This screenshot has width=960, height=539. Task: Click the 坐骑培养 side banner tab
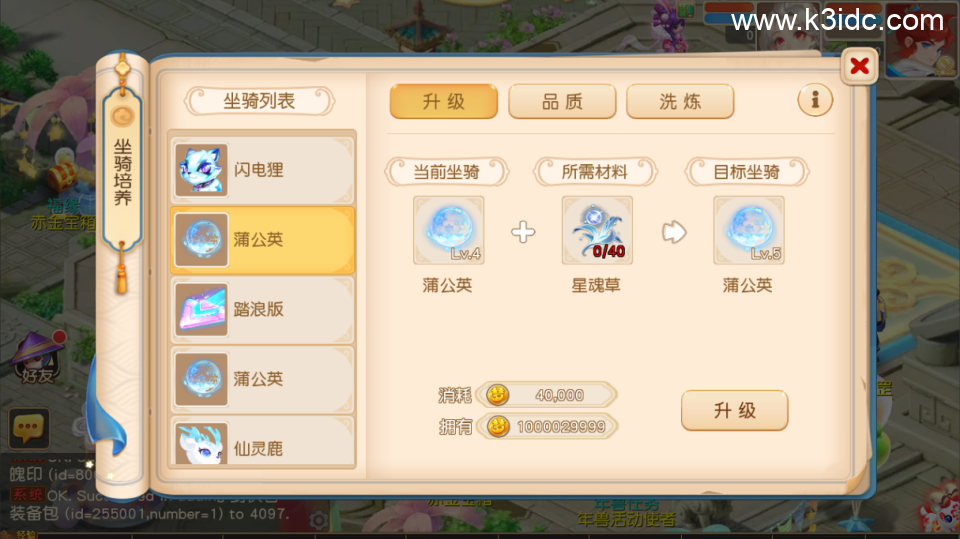pos(122,172)
